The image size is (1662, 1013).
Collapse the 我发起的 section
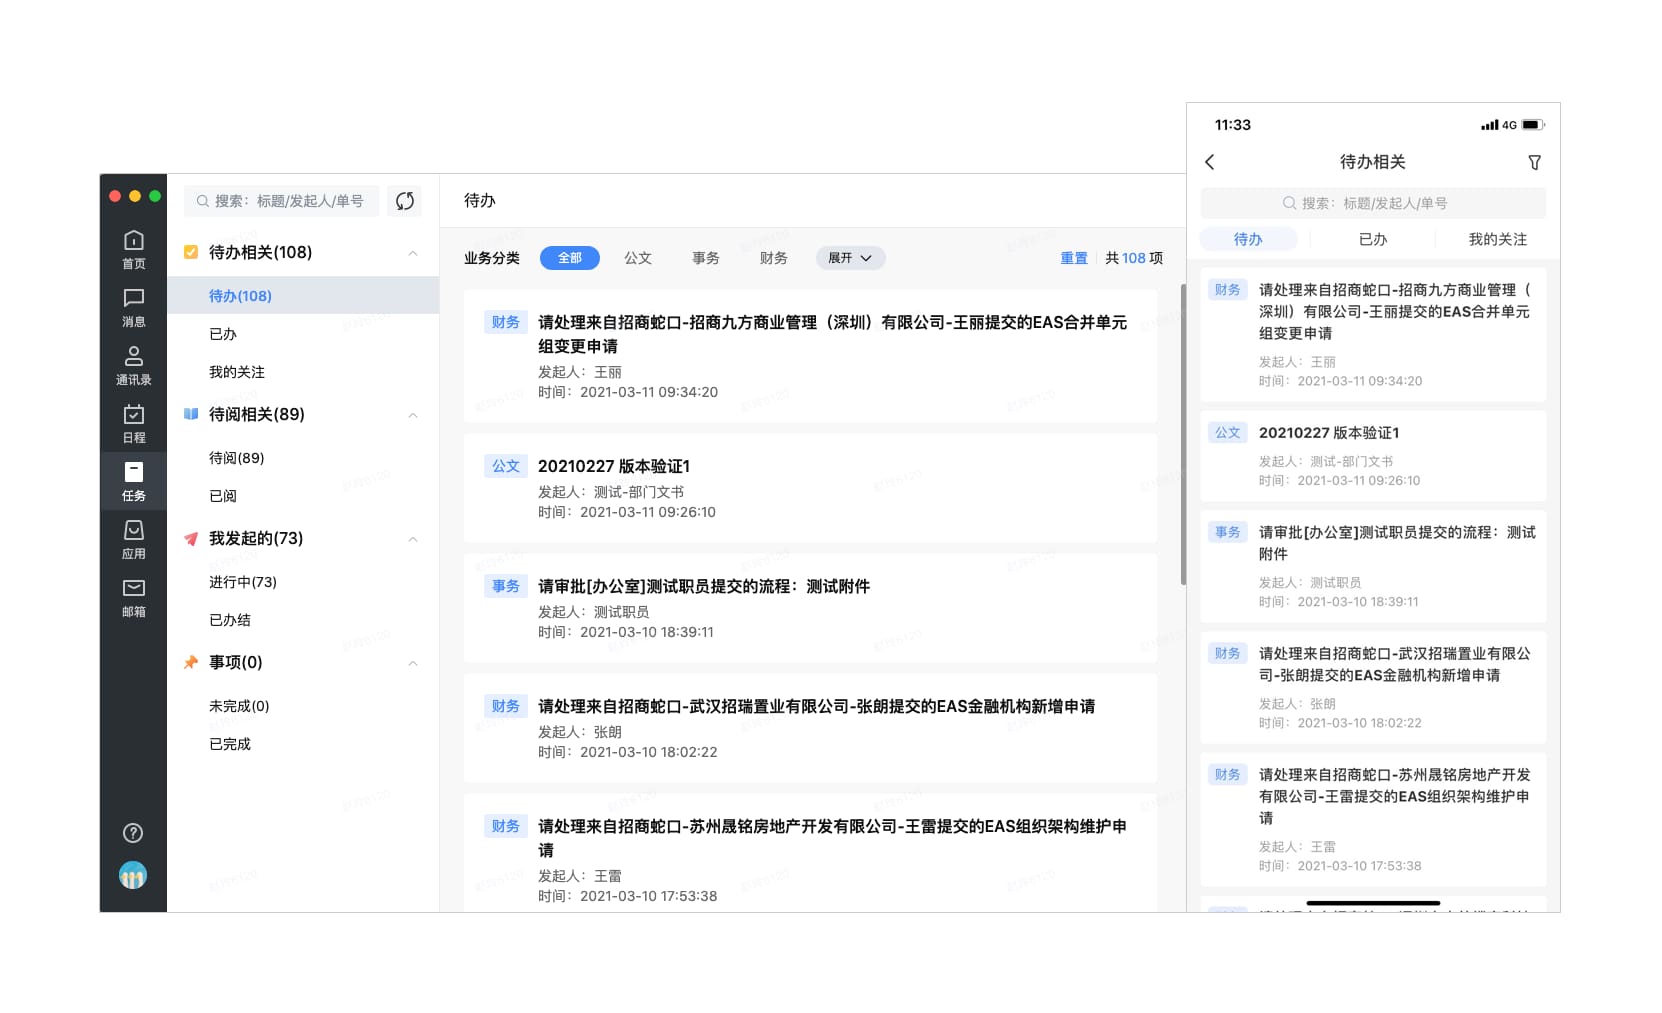413,539
